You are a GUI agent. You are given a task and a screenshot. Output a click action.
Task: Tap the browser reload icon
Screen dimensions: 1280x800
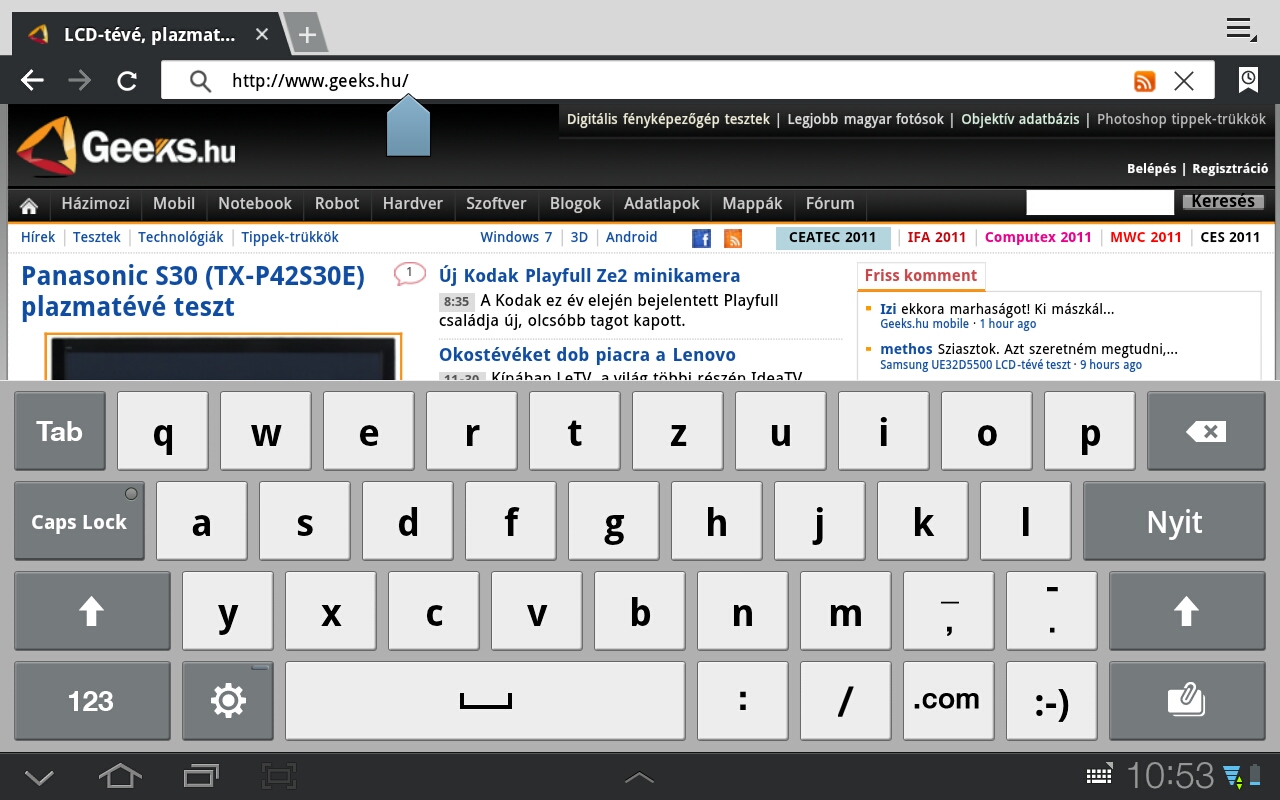(x=127, y=81)
